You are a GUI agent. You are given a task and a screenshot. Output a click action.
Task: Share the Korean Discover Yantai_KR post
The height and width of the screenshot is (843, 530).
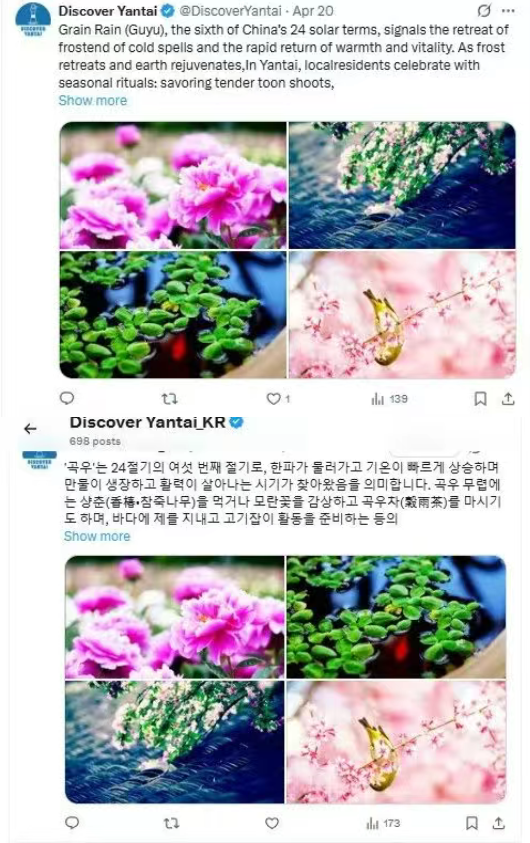499,823
